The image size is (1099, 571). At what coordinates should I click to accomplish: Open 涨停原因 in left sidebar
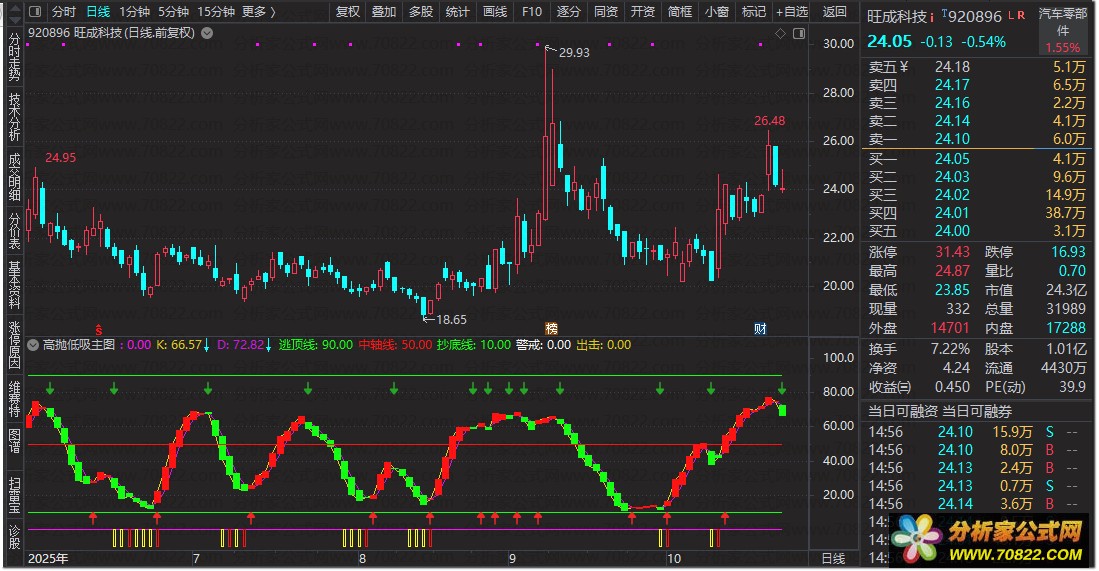14,345
